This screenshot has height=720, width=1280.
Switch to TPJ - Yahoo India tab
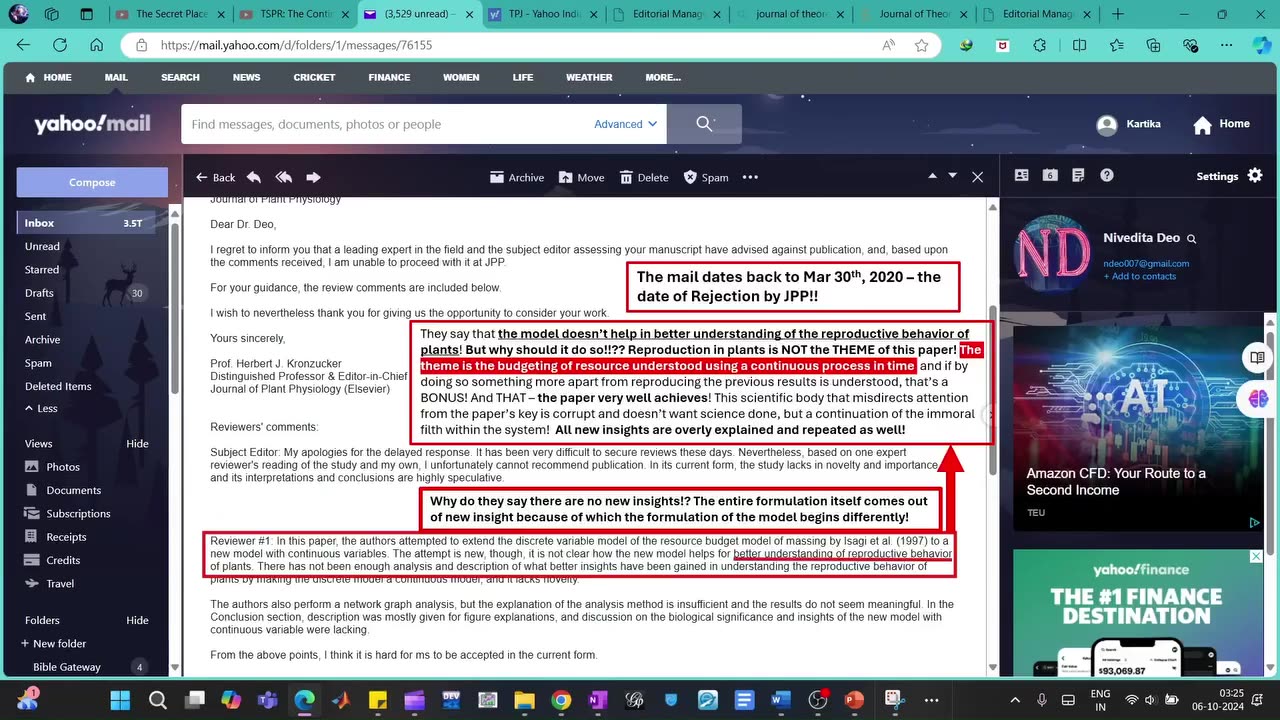click(541, 14)
